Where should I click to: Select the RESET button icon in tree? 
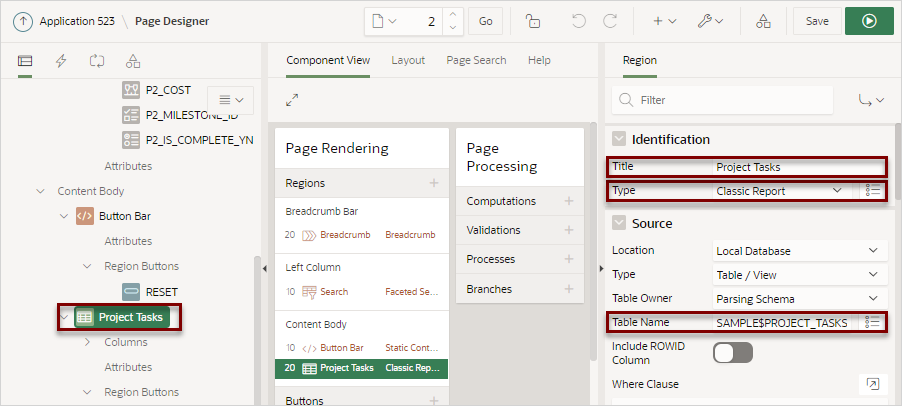[131, 292]
